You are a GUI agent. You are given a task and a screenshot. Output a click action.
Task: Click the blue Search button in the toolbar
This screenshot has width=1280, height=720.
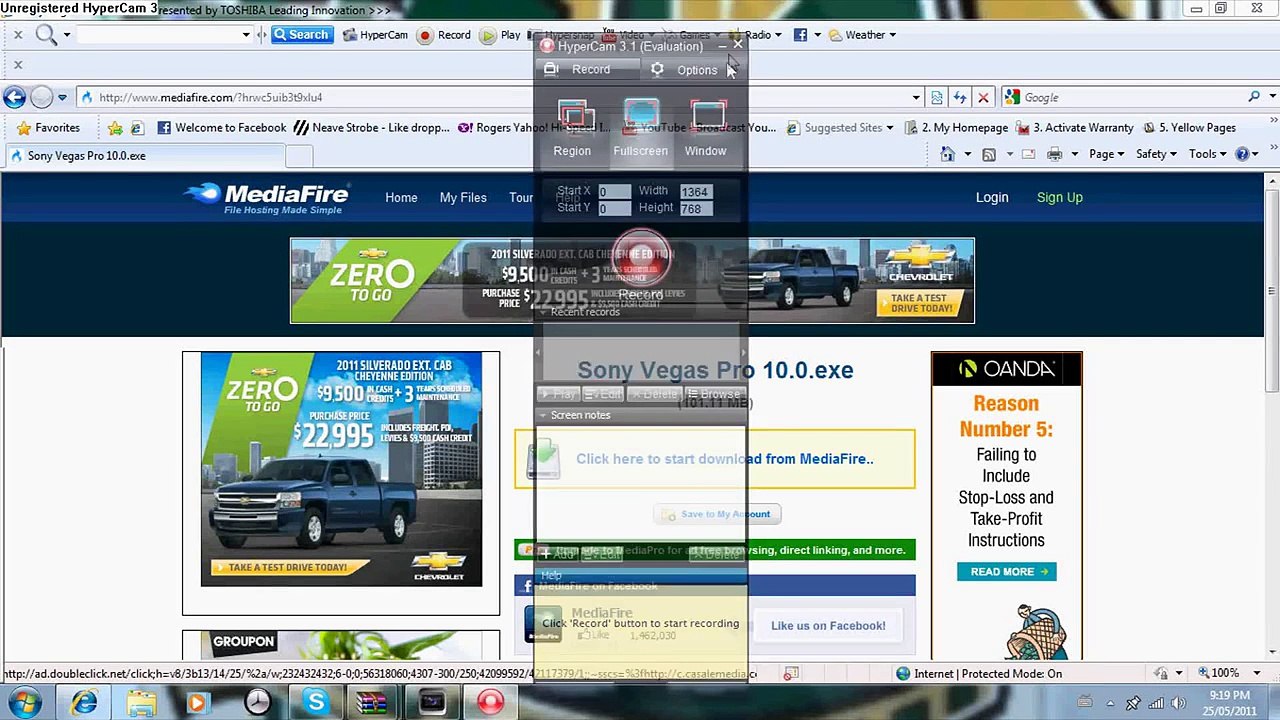tap(301, 35)
